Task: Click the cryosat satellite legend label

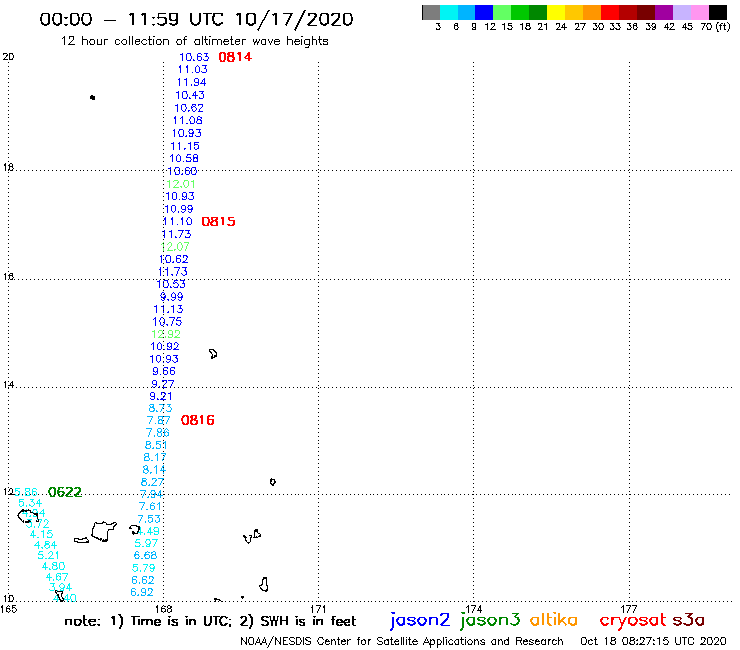Action: click(x=632, y=620)
